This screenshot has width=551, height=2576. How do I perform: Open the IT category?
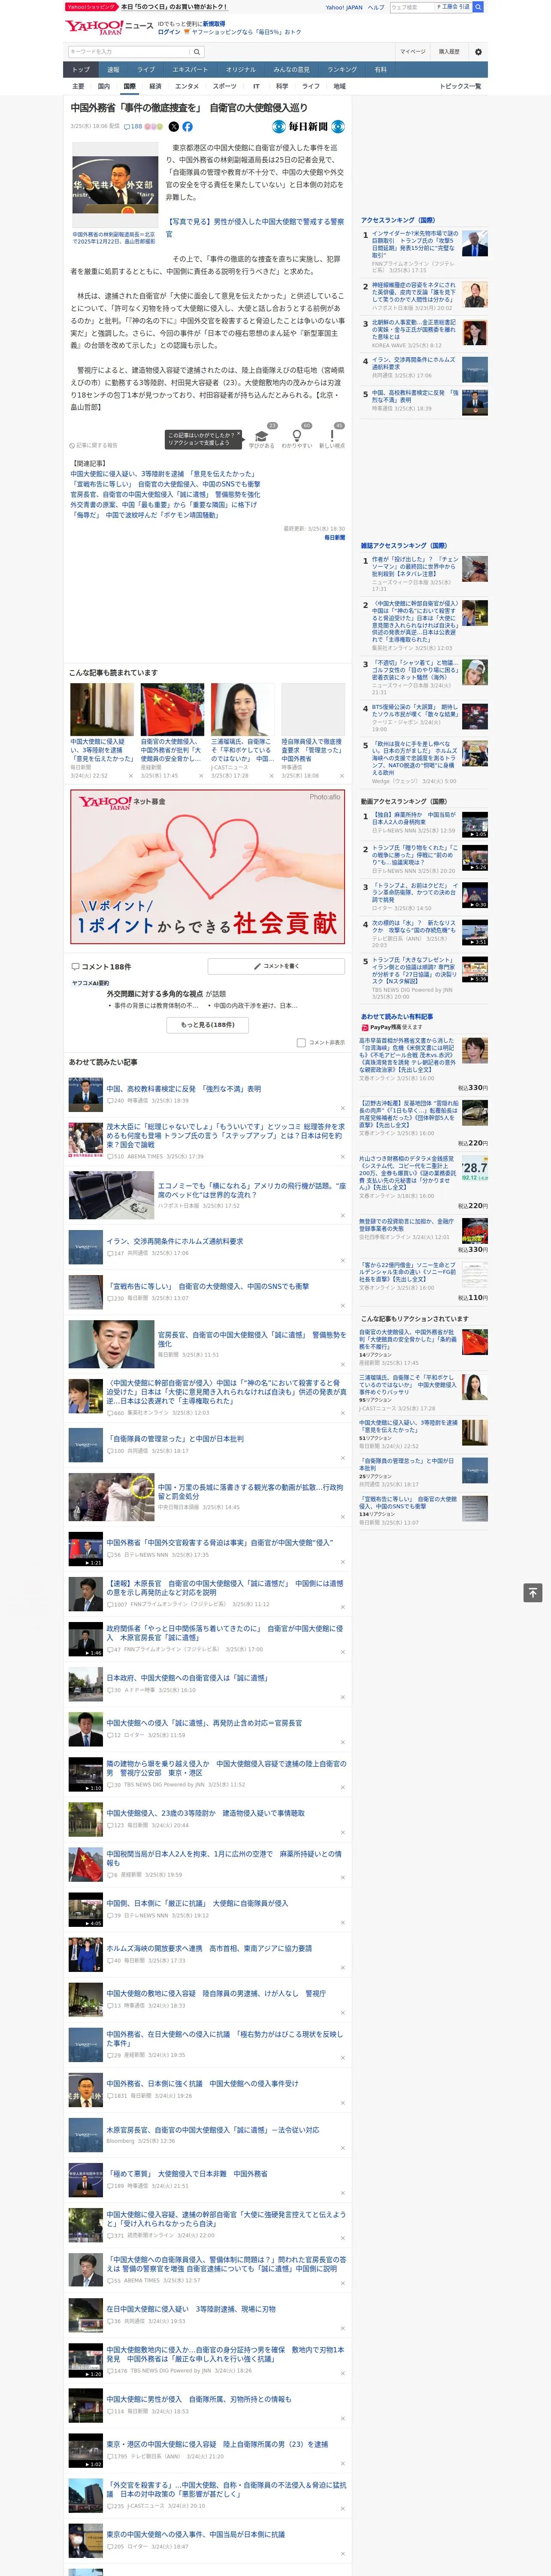coord(256,86)
